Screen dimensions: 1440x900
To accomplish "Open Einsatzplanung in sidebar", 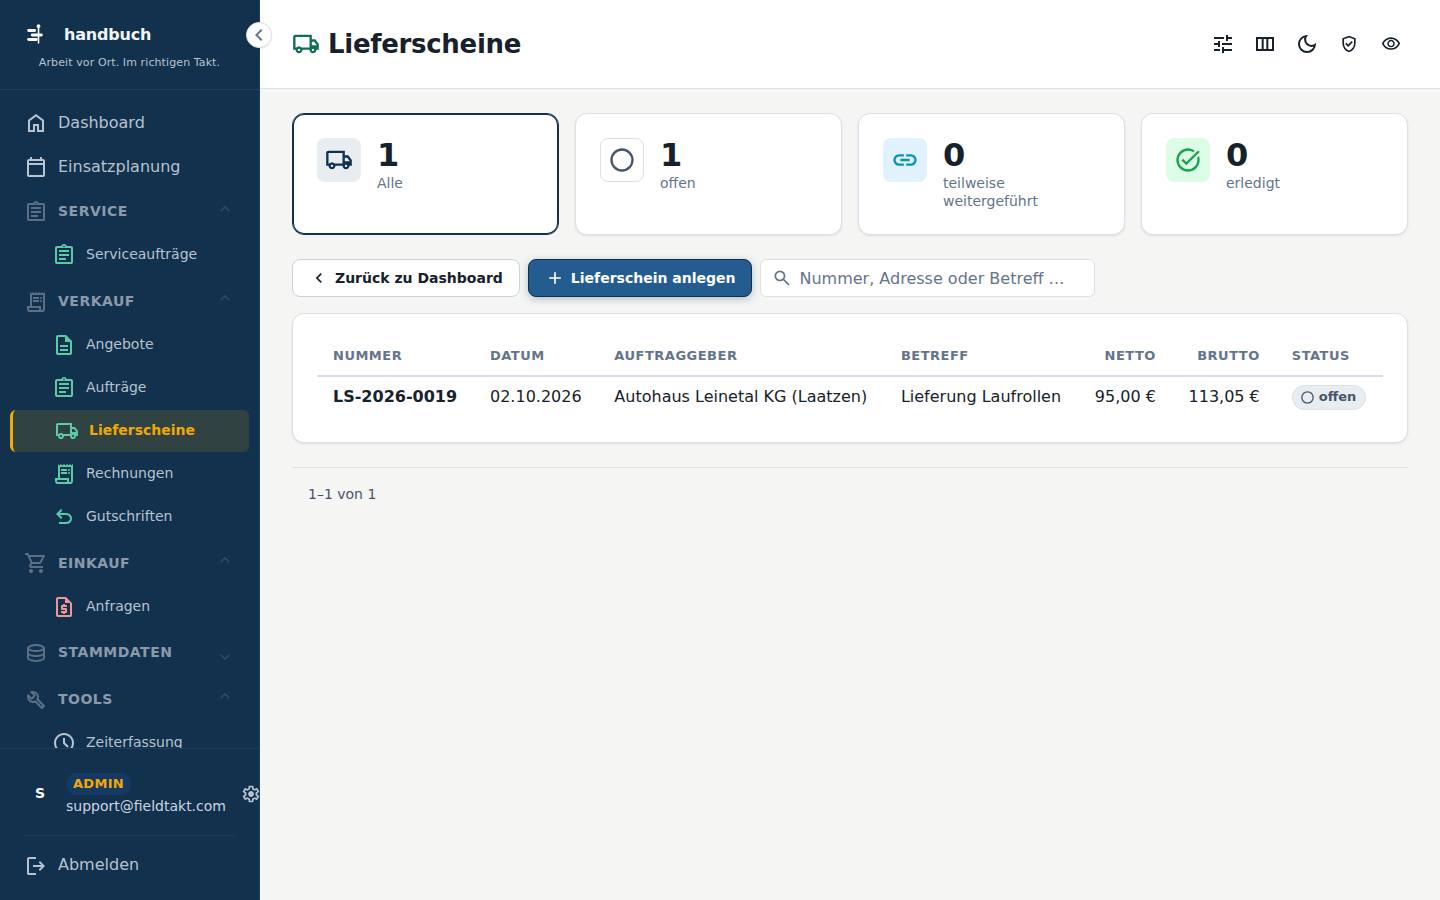I will 130,167.
